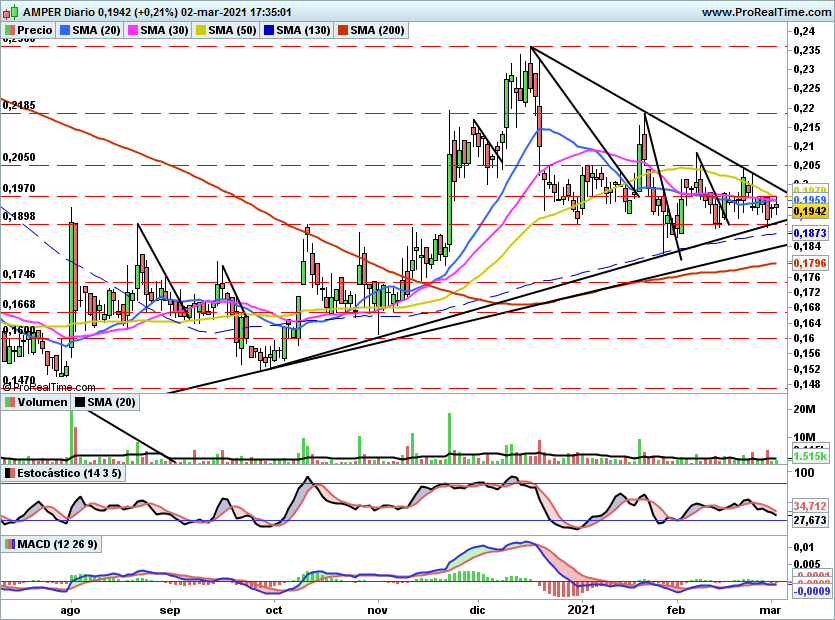This screenshot has width=835, height=620.
Task: Click the 0,2050 horizontal level label
Action: (19, 157)
